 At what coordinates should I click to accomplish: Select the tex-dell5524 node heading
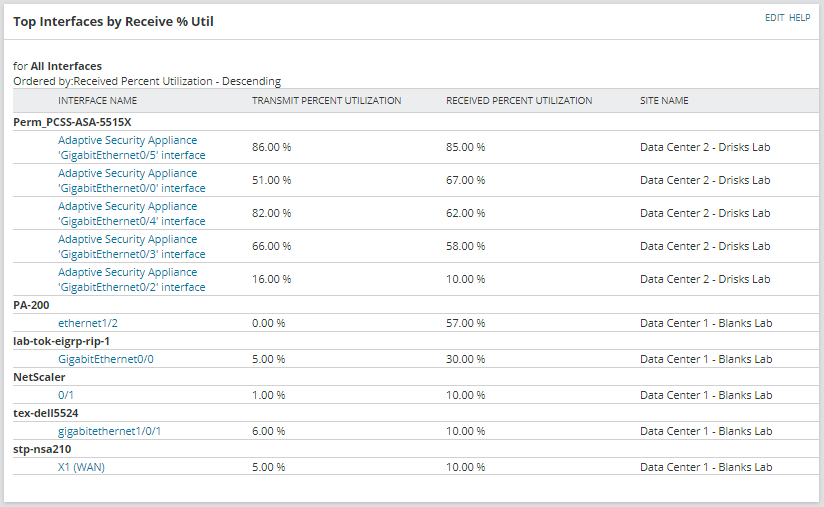(46, 413)
